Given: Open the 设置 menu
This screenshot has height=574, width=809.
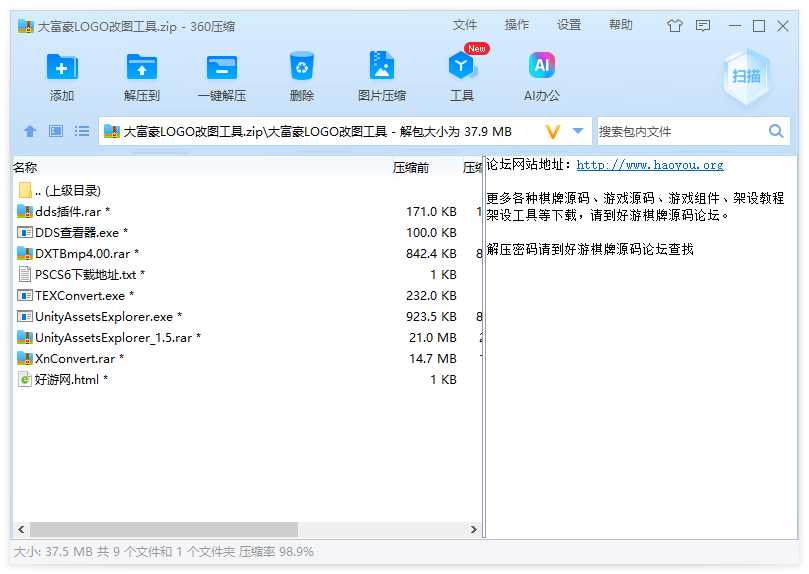Looking at the screenshot, I should point(569,25).
